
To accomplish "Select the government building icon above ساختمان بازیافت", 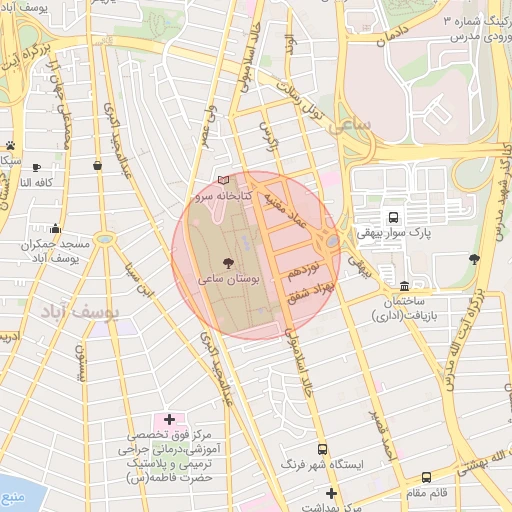I will 404,286.
